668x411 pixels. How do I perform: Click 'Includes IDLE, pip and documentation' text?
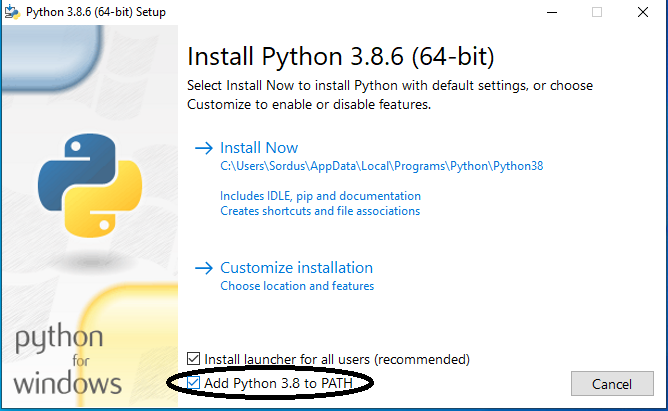[320, 196]
